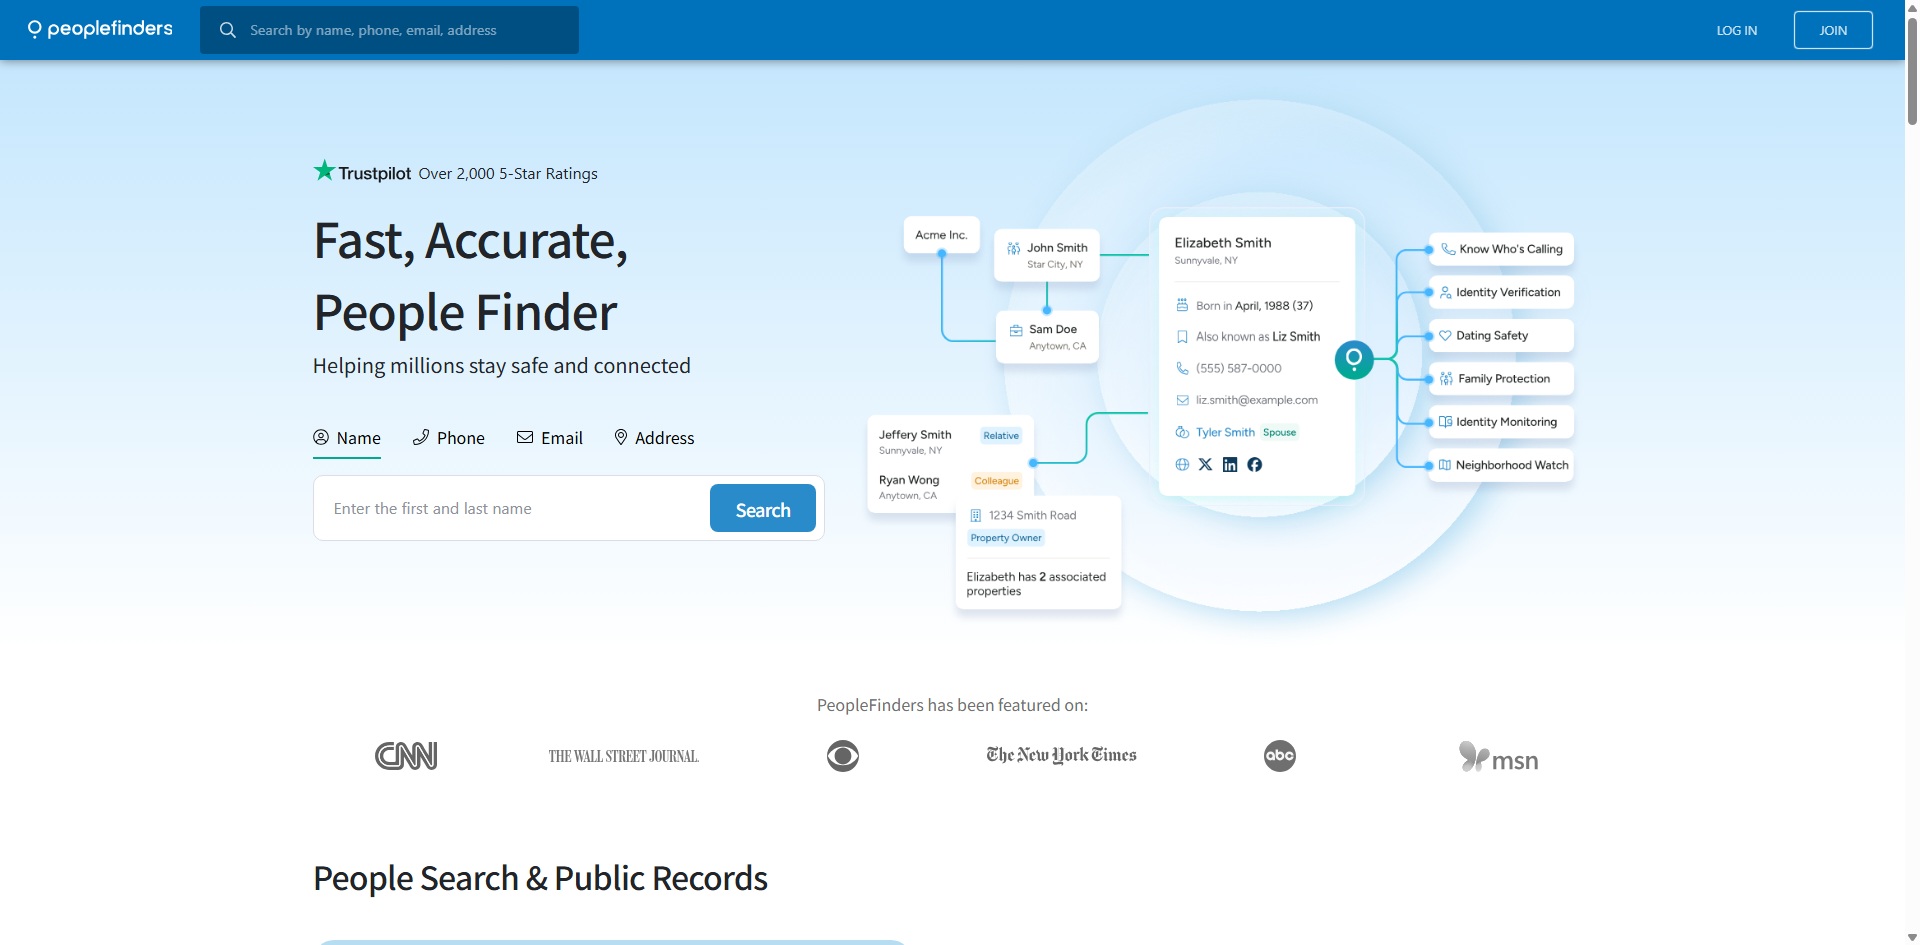This screenshot has width=1920, height=945.
Task: Click the peoplefinders logo in header
Action: pyautogui.click(x=100, y=29)
